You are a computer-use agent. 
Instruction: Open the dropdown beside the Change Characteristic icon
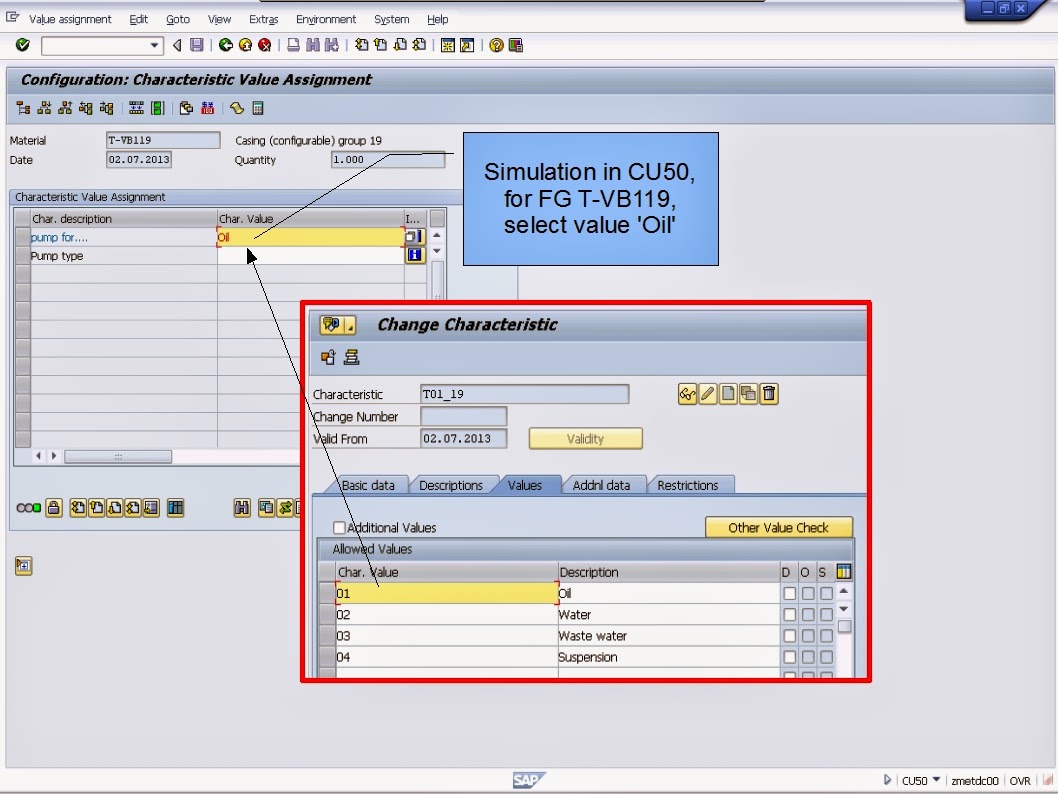click(x=350, y=325)
